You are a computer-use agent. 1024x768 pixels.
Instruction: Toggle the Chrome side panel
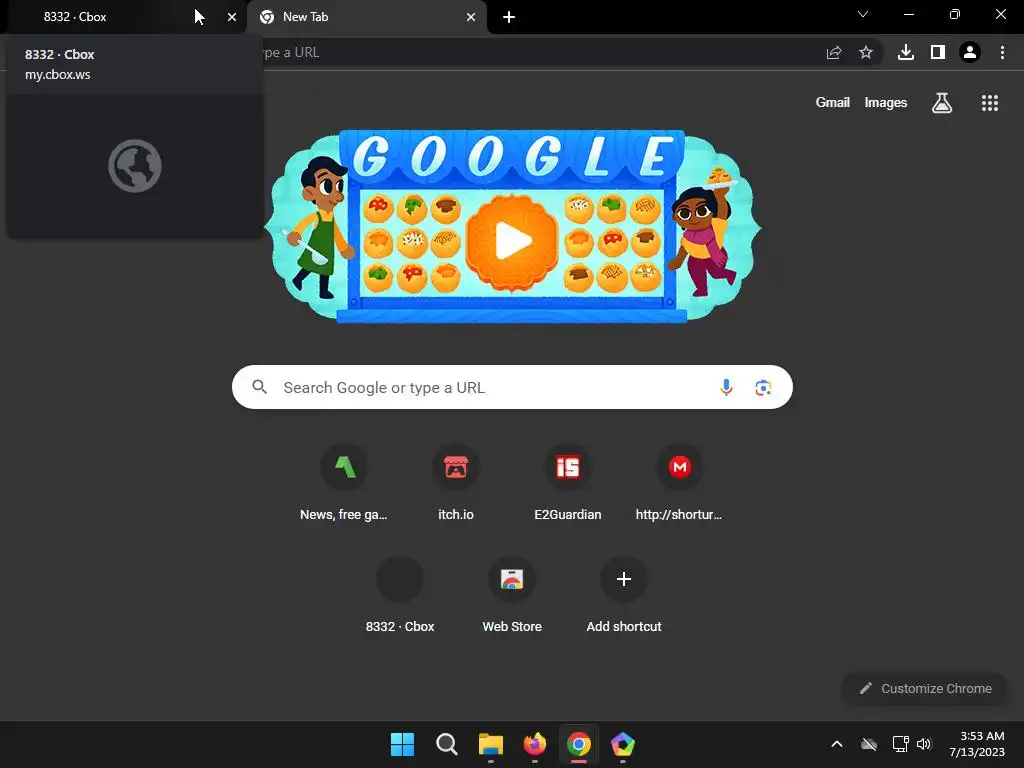coord(938,52)
